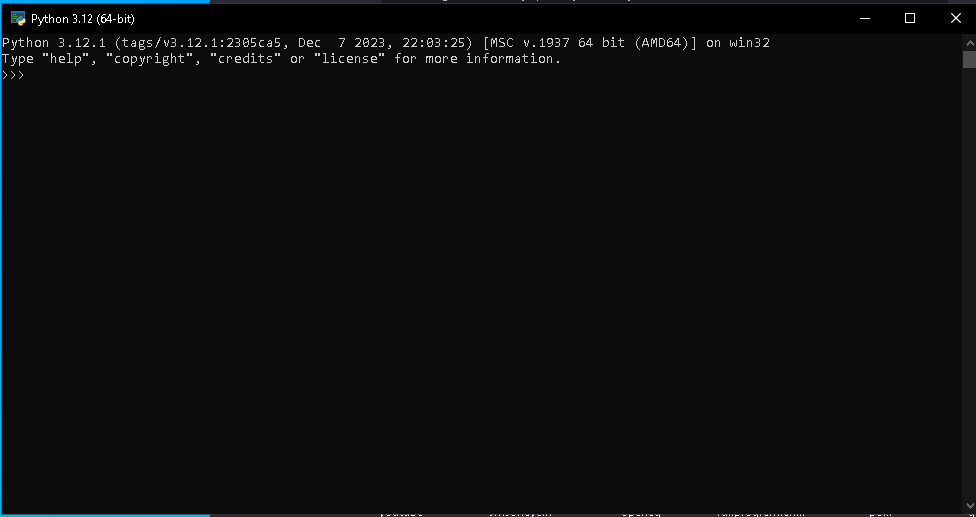This screenshot has width=976, height=517.
Task: Click the "Python 3.12.1" version text
Action: coord(54,43)
